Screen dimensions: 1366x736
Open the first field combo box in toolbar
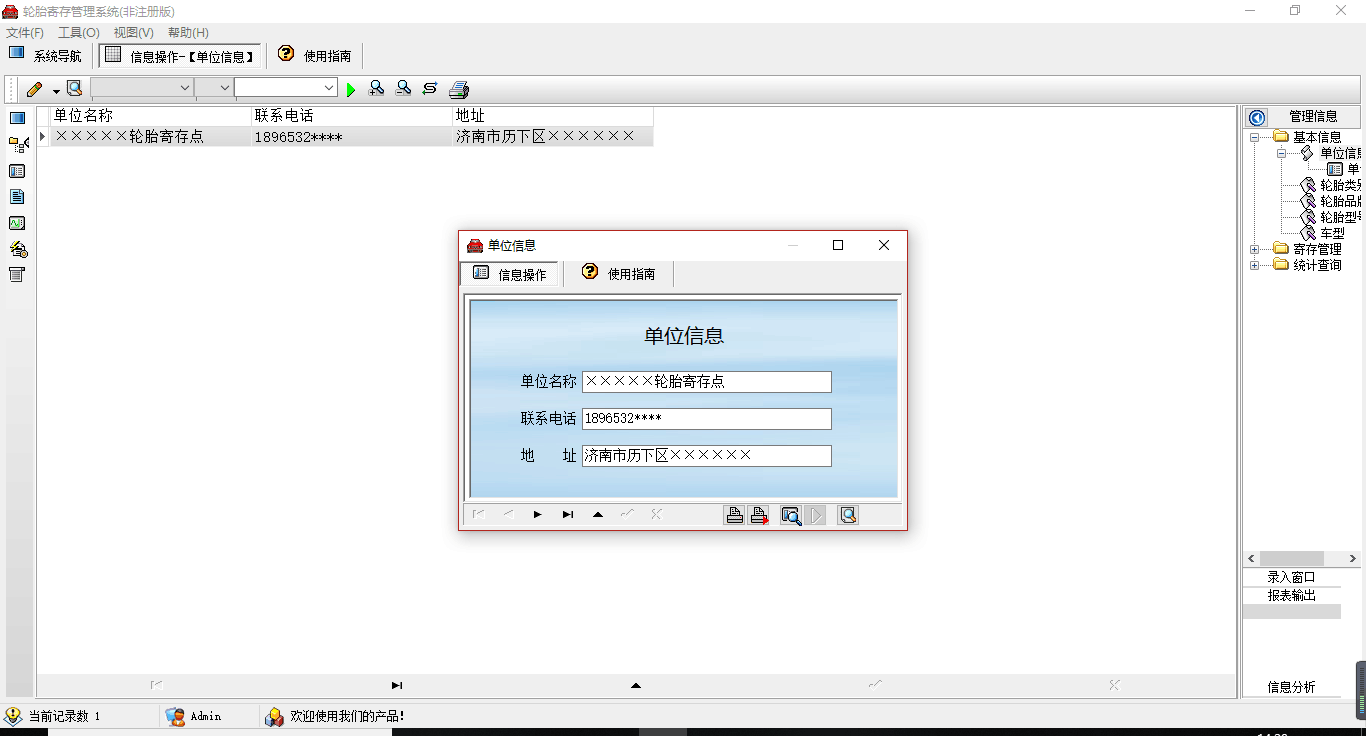point(142,88)
